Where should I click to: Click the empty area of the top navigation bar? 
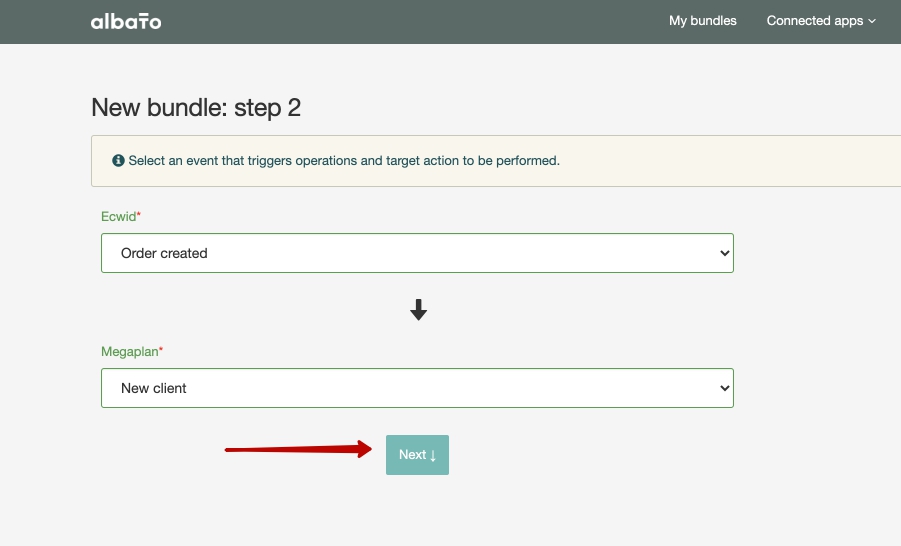400,21
